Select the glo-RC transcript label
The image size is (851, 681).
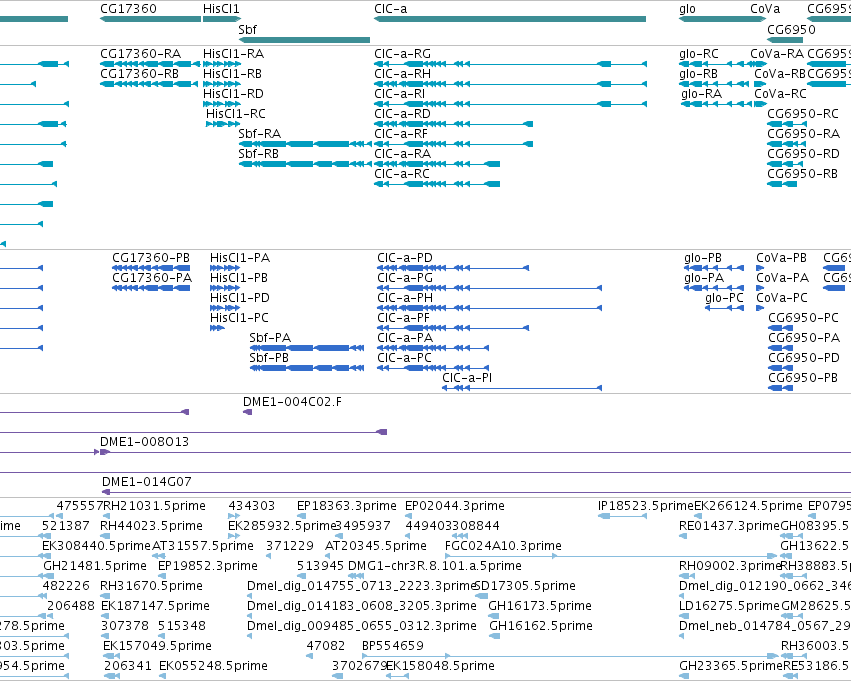[698, 54]
